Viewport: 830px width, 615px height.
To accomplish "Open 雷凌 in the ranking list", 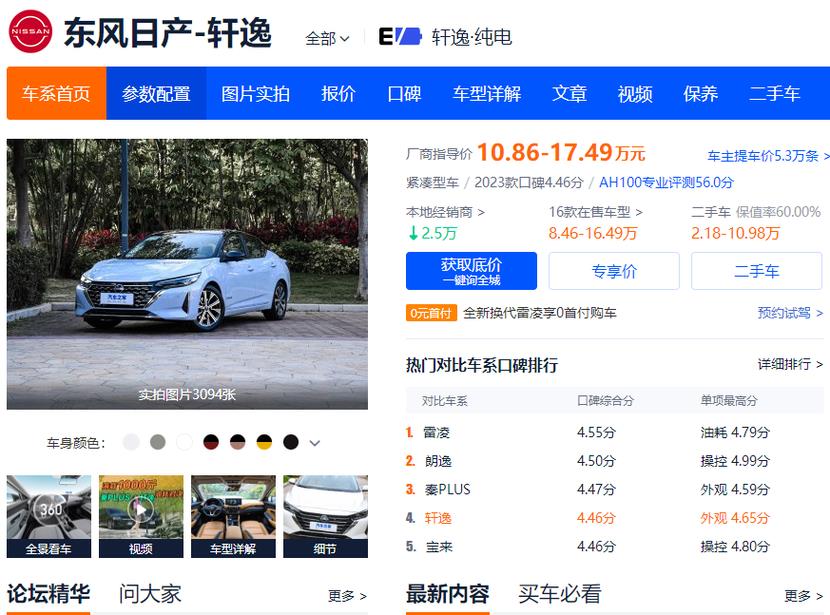I will 437,432.
